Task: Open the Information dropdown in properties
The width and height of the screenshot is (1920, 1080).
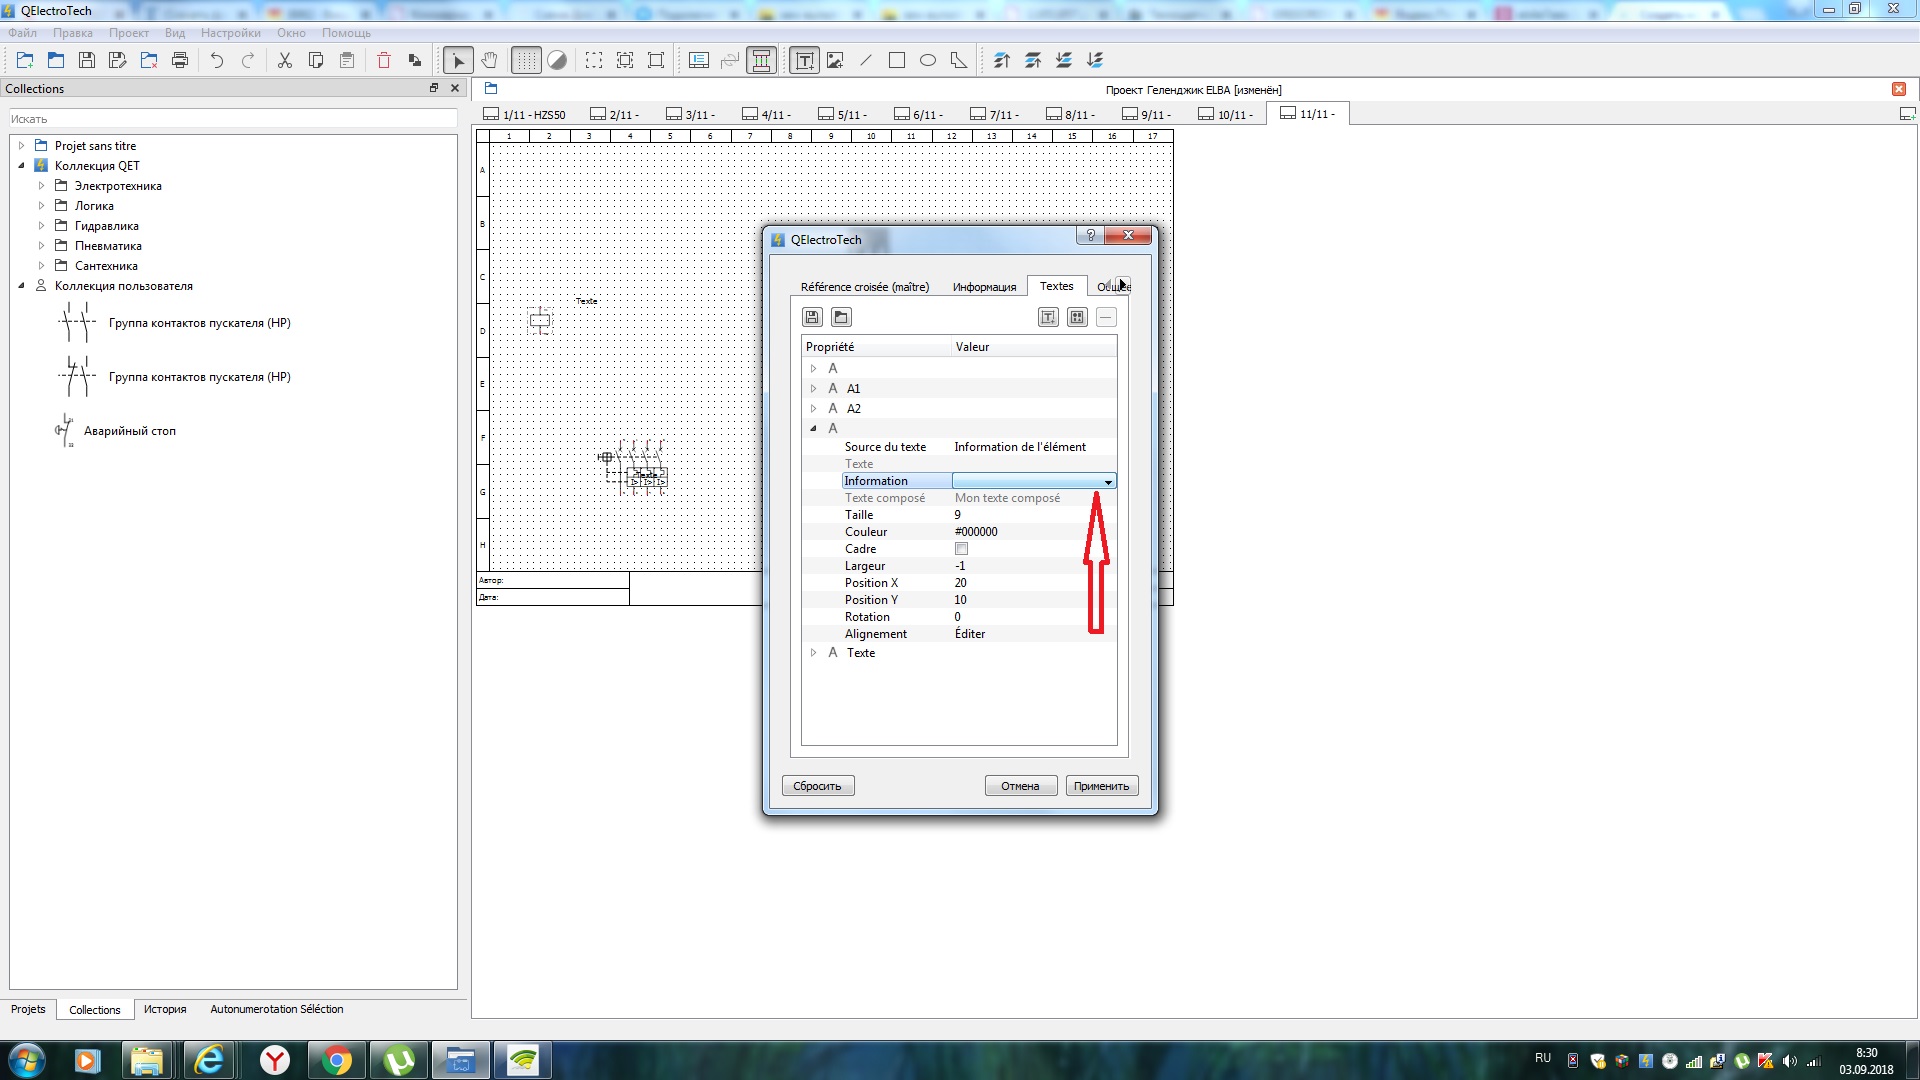Action: point(1107,482)
